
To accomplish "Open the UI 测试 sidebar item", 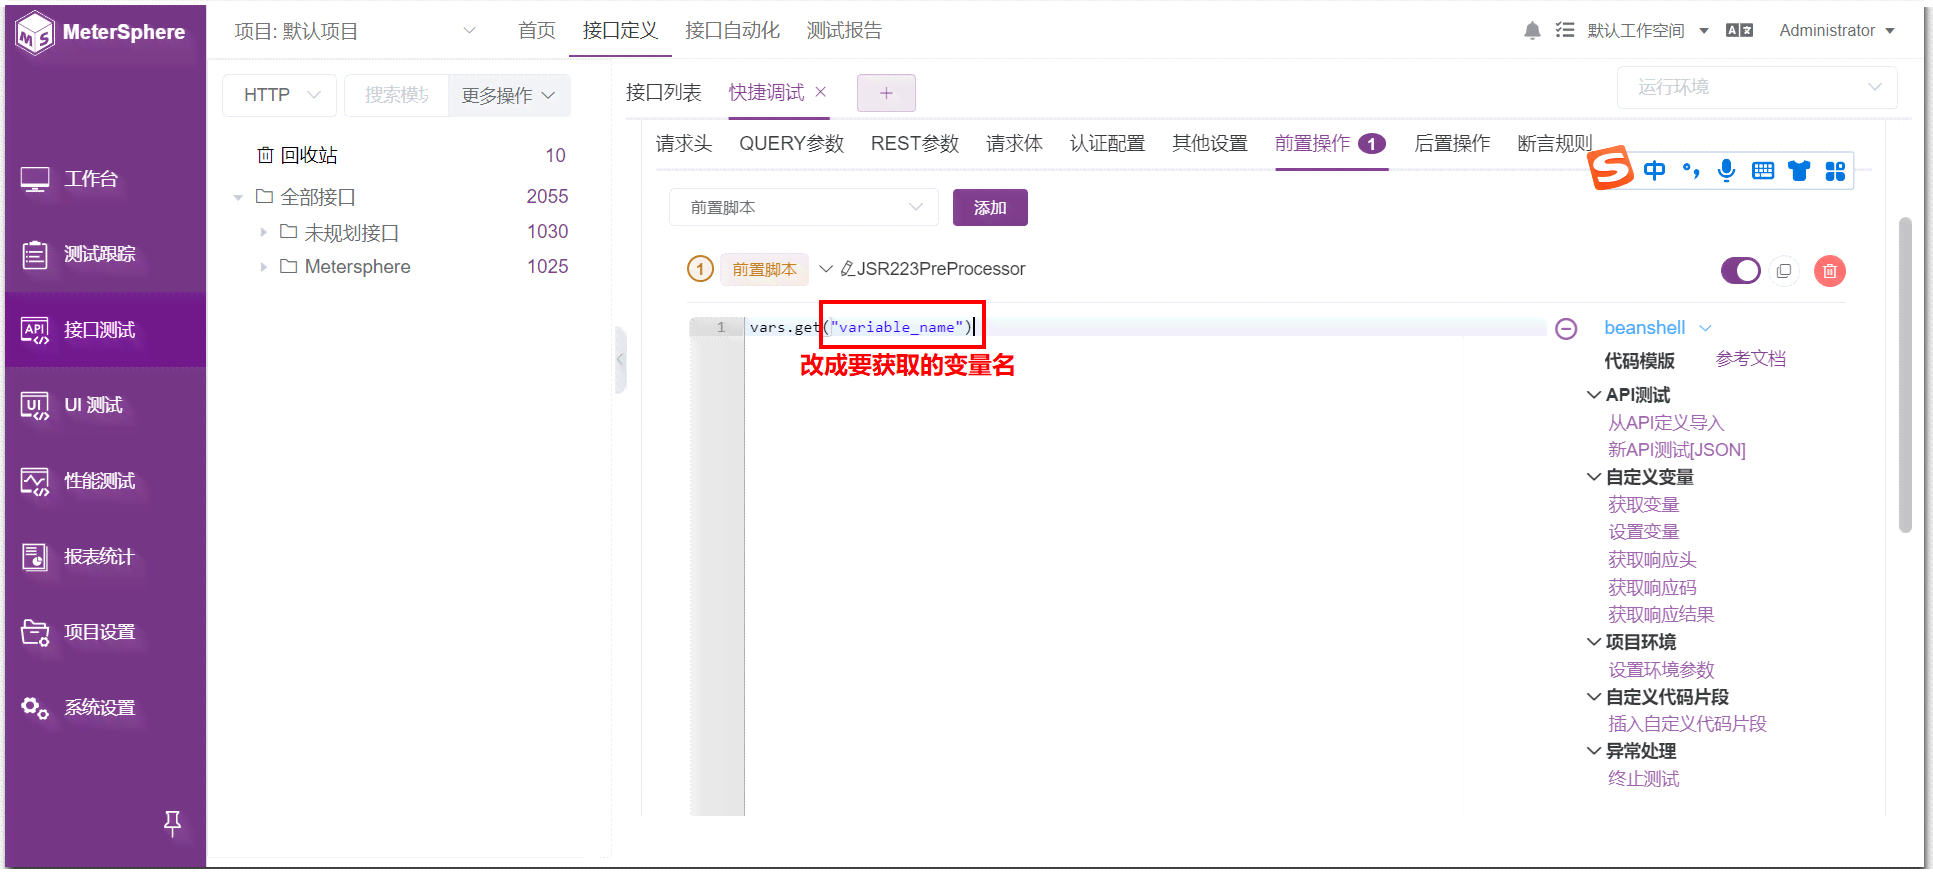I will click(x=105, y=405).
